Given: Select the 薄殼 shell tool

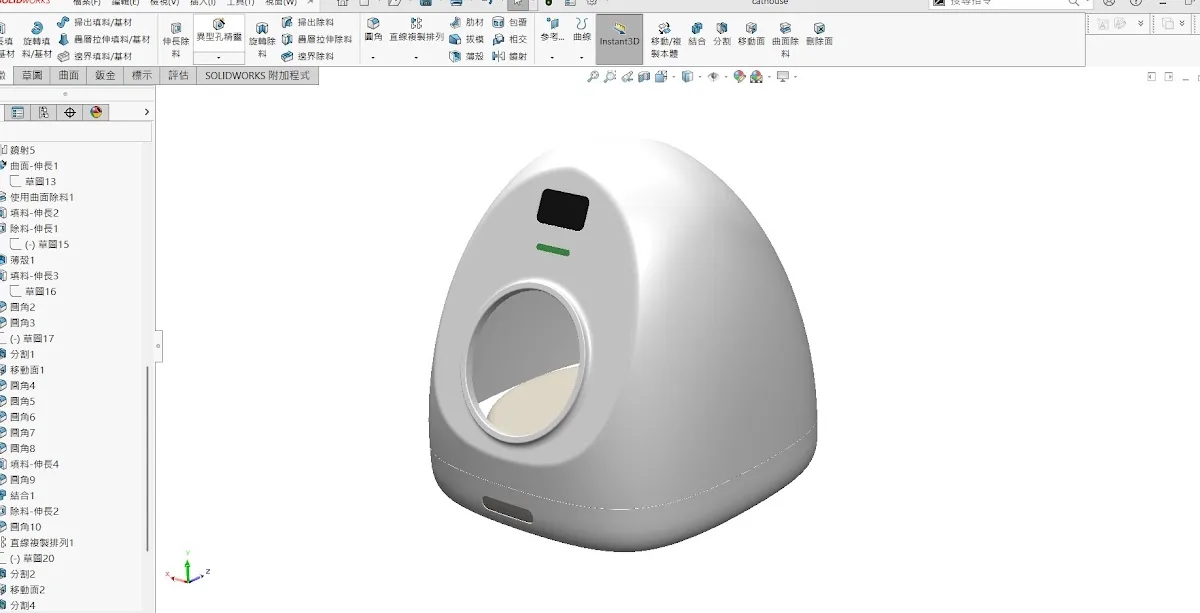Looking at the screenshot, I should 467,57.
